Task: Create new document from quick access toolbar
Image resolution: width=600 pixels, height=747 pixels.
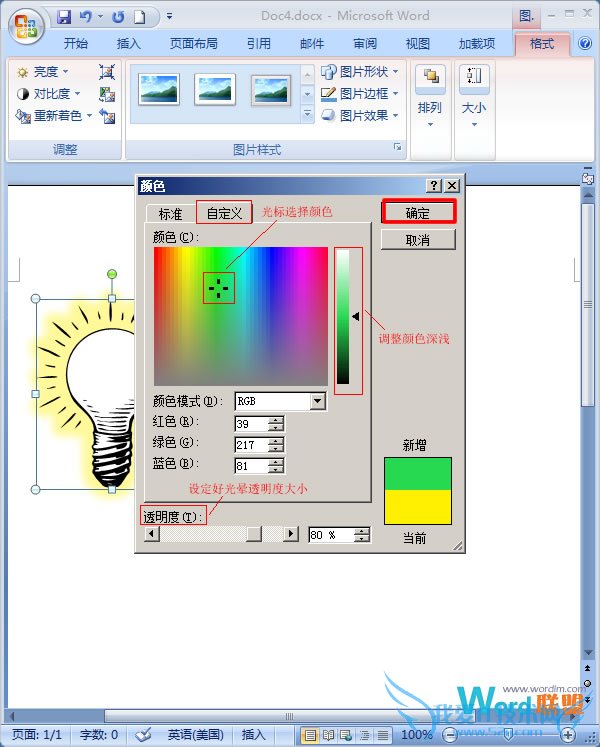Action: coord(139,17)
